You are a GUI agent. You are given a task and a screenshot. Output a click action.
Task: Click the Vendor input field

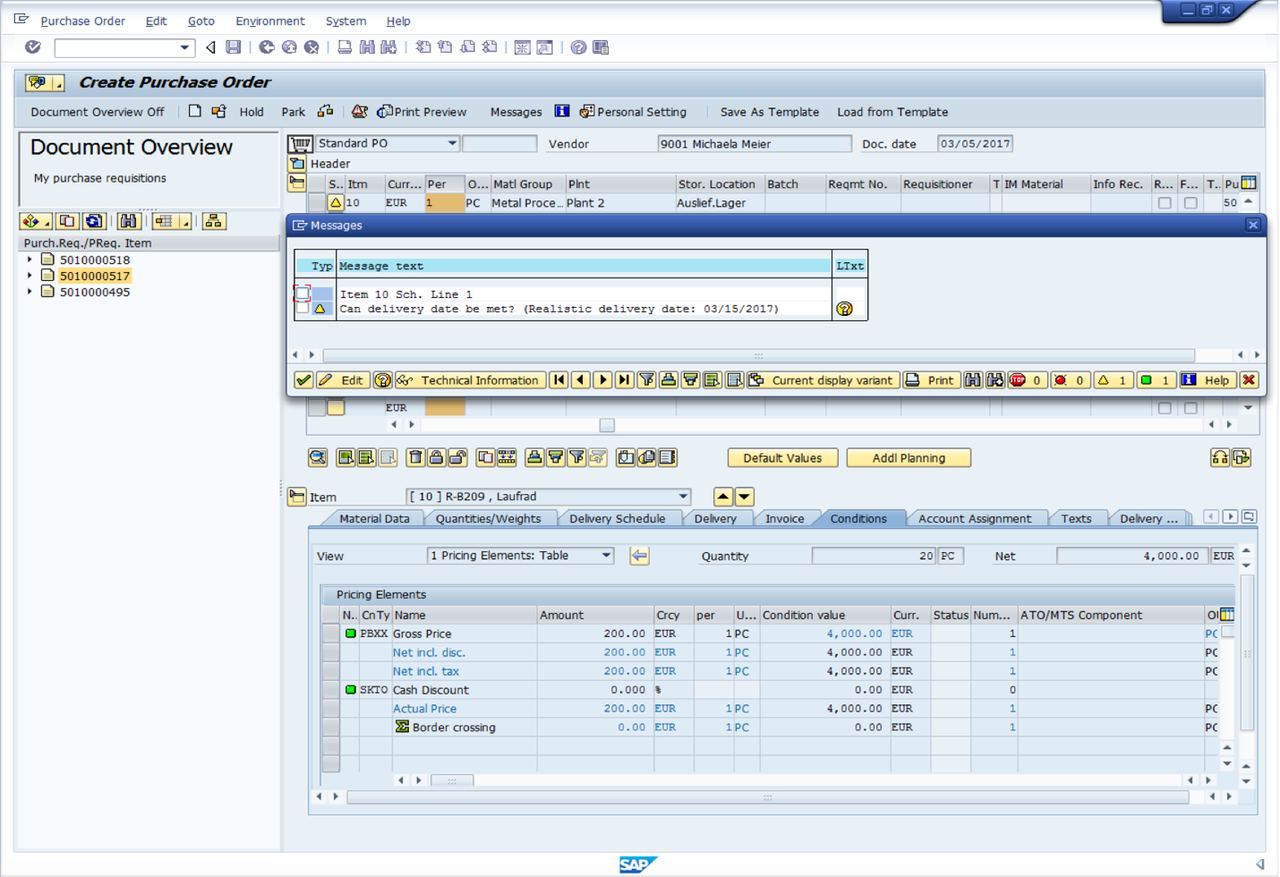(x=755, y=144)
